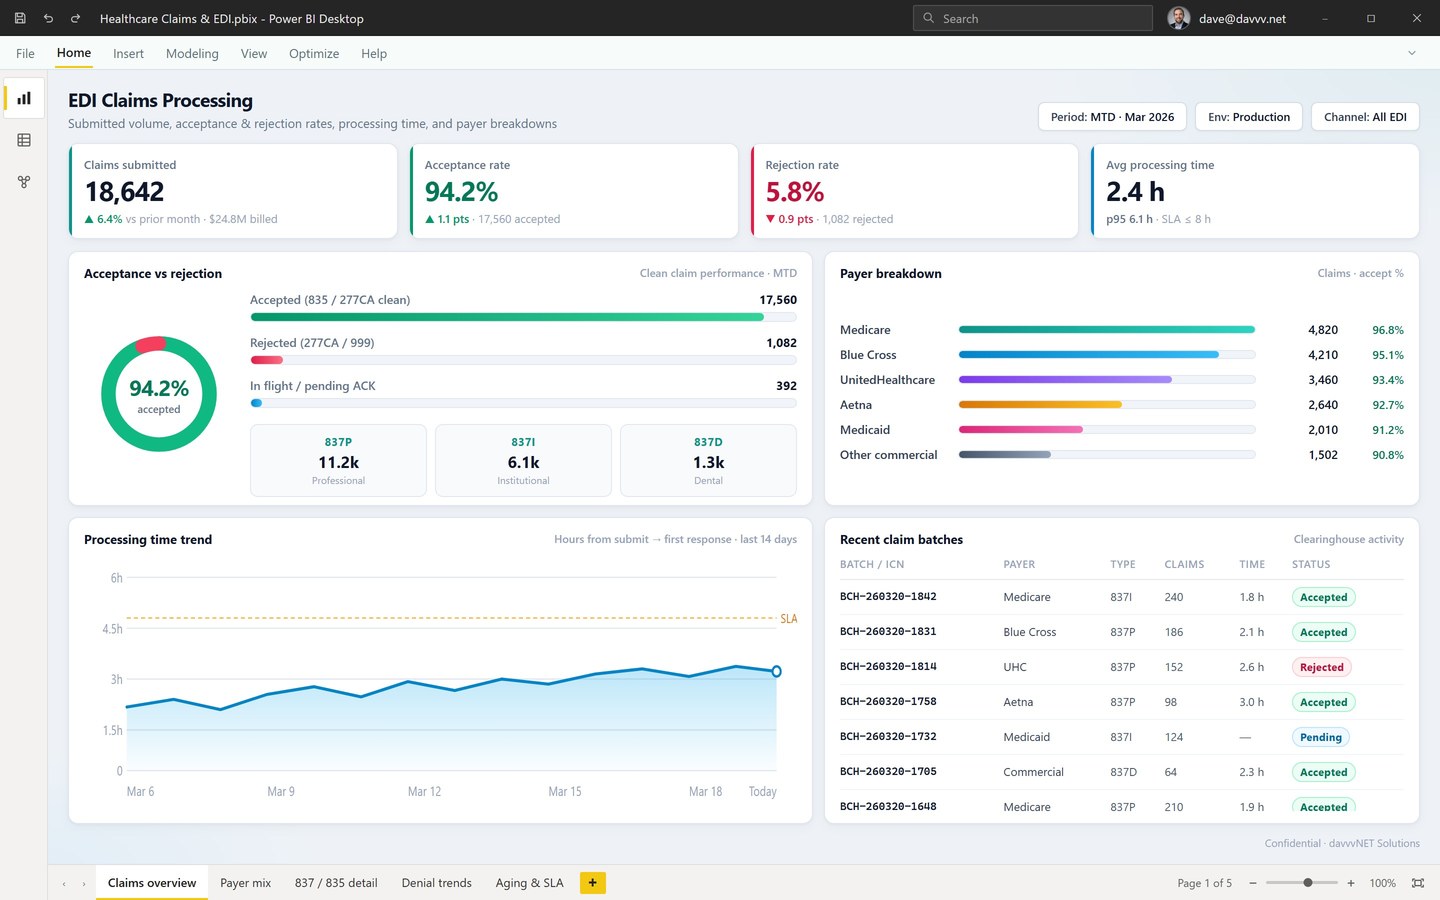Open the Env Production filter
Image resolution: width=1440 pixels, height=900 pixels.
[x=1249, y=117]
